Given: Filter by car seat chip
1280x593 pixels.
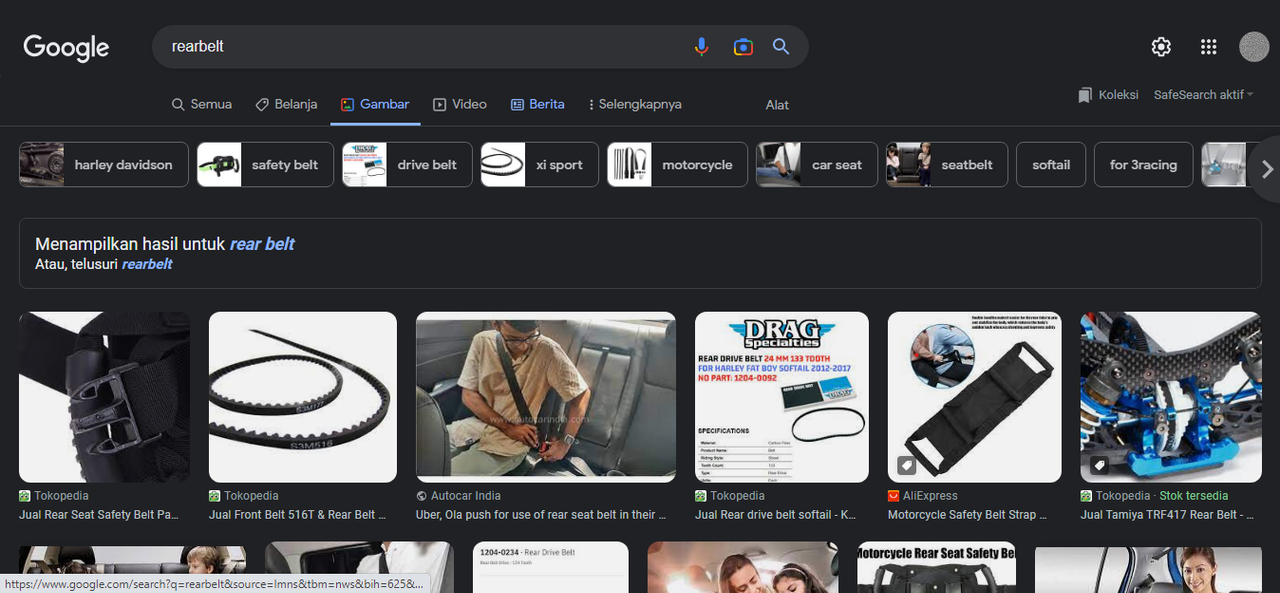Looking at the screenshot, I should 817,165.
